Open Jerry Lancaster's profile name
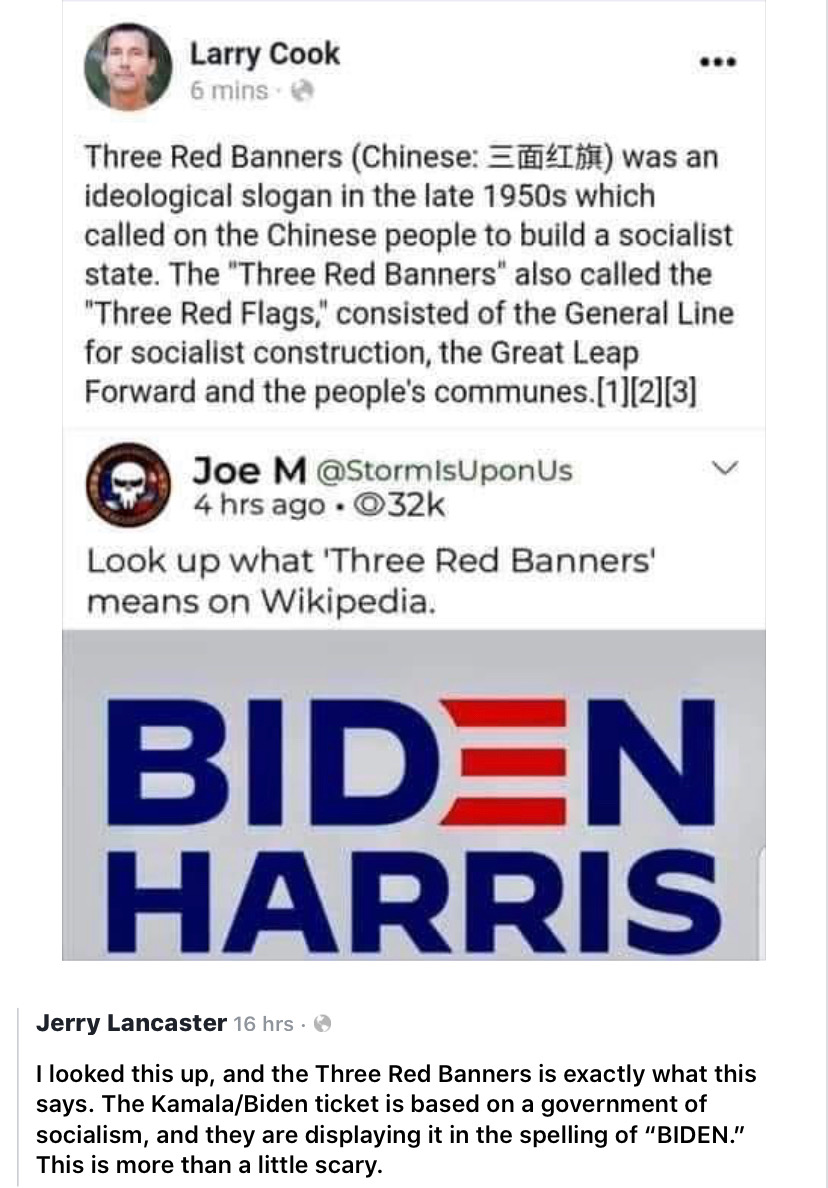 point(131,1023)
